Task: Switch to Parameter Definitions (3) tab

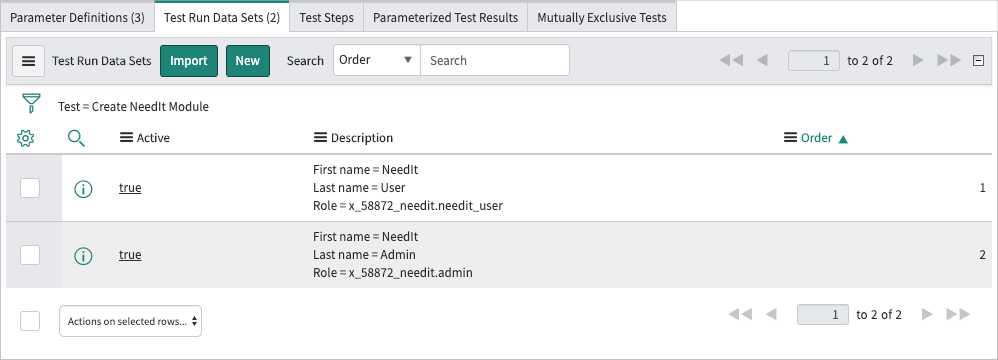Action: 78,17
